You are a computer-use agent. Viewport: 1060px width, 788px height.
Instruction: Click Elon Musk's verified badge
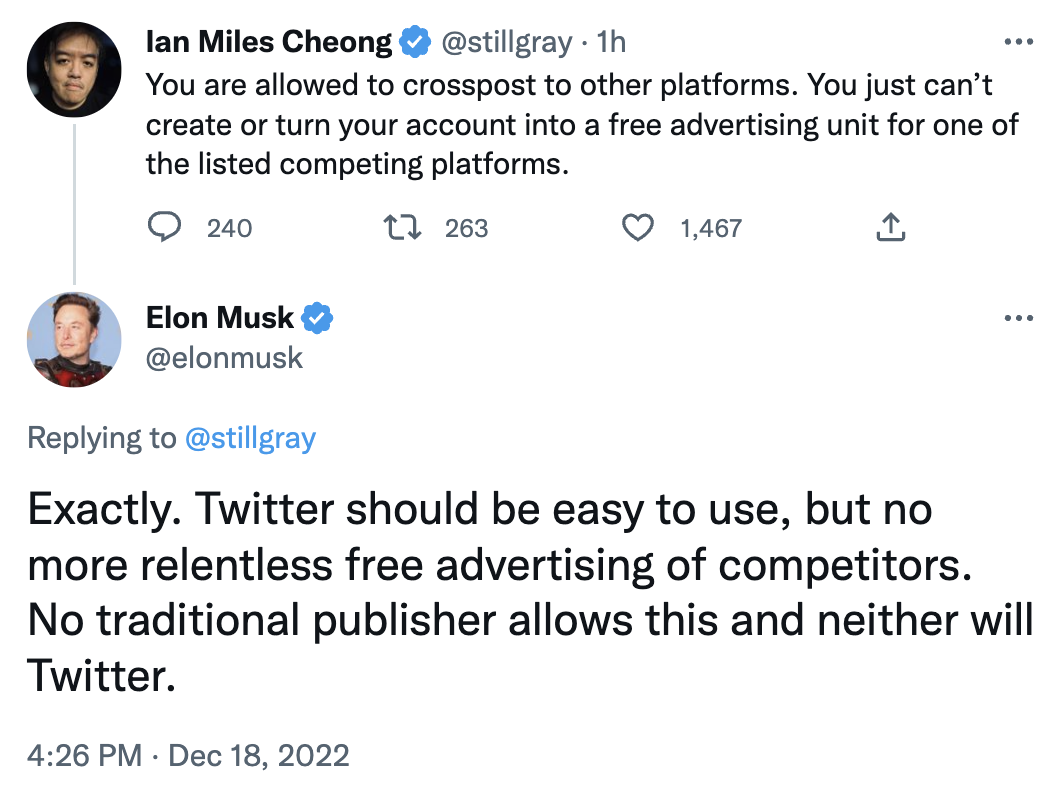tap(317, 318)
